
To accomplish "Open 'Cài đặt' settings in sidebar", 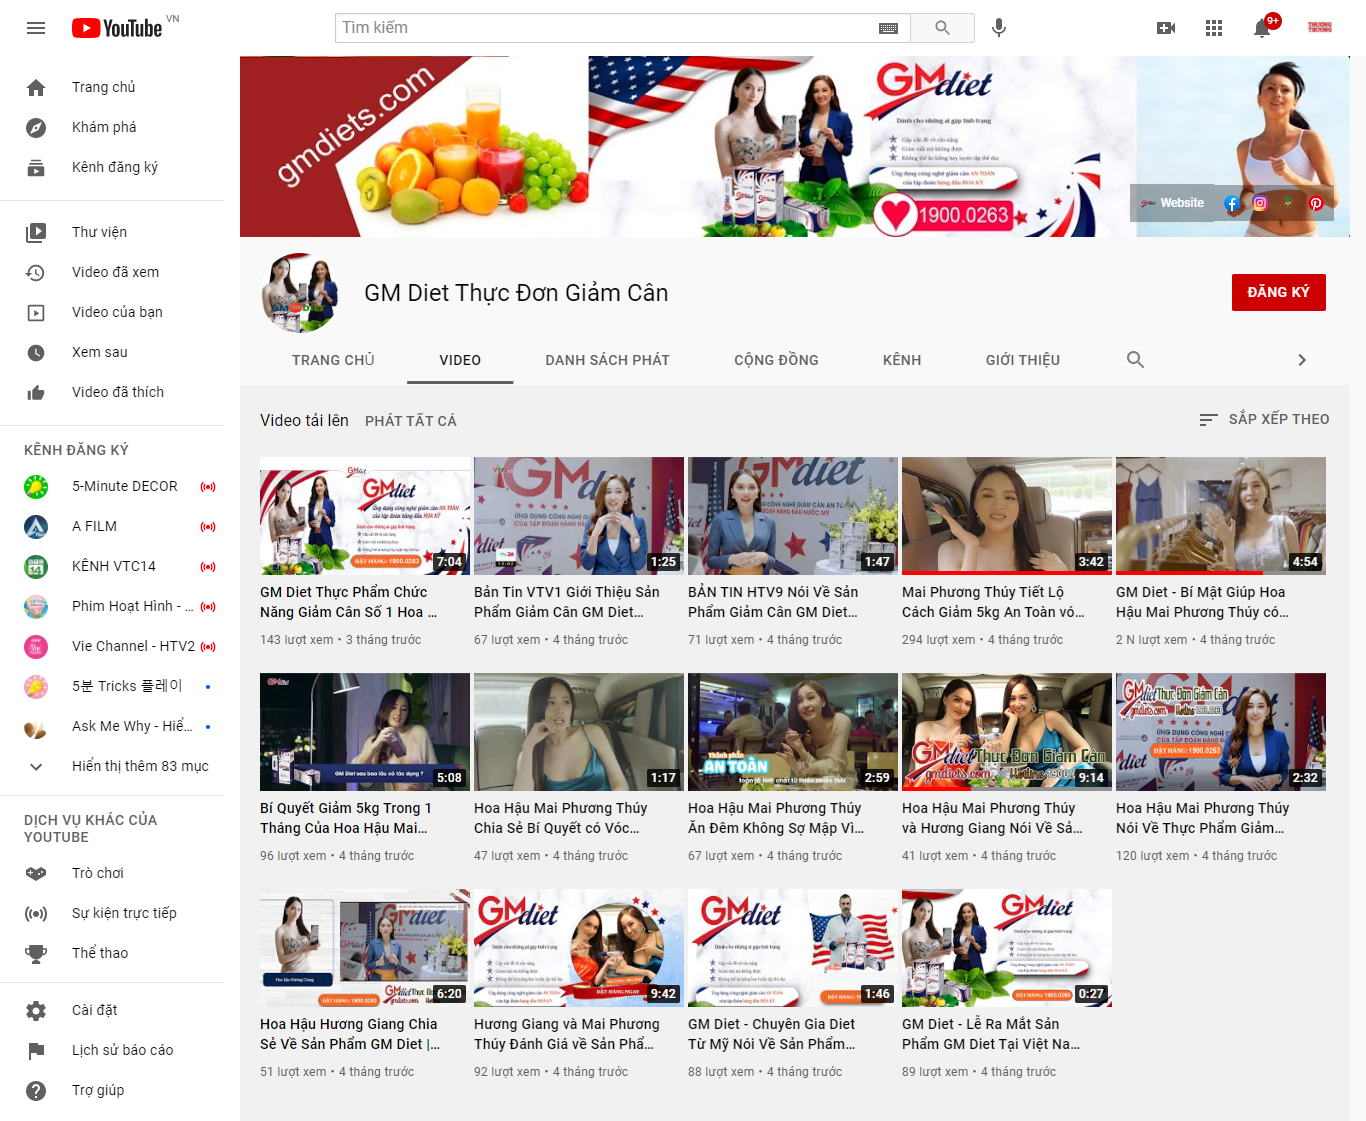I will tap(94, 1010).
